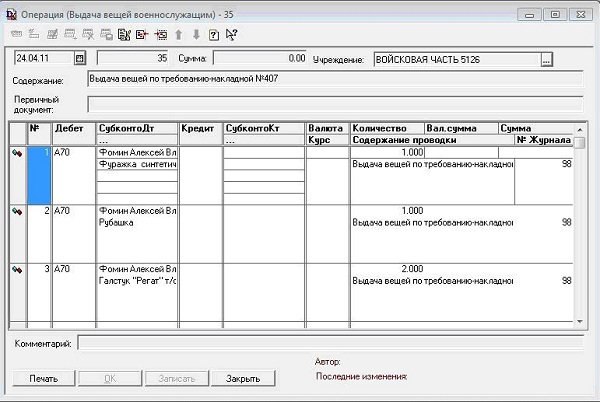Viewport: 600px width, 402px height.
Task: Click the move row up arrow
Action: pyautogui.click(x=179, y=34)
